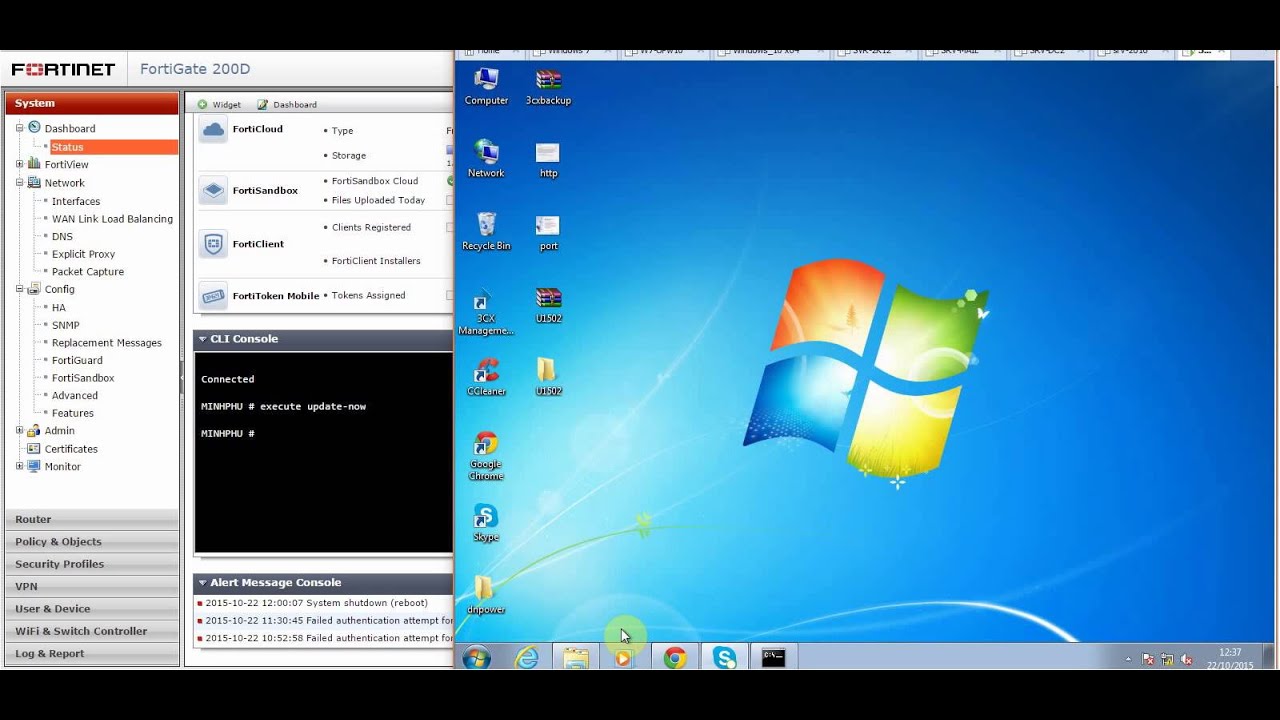Open the Log & Report section

[x=92, y=653]
